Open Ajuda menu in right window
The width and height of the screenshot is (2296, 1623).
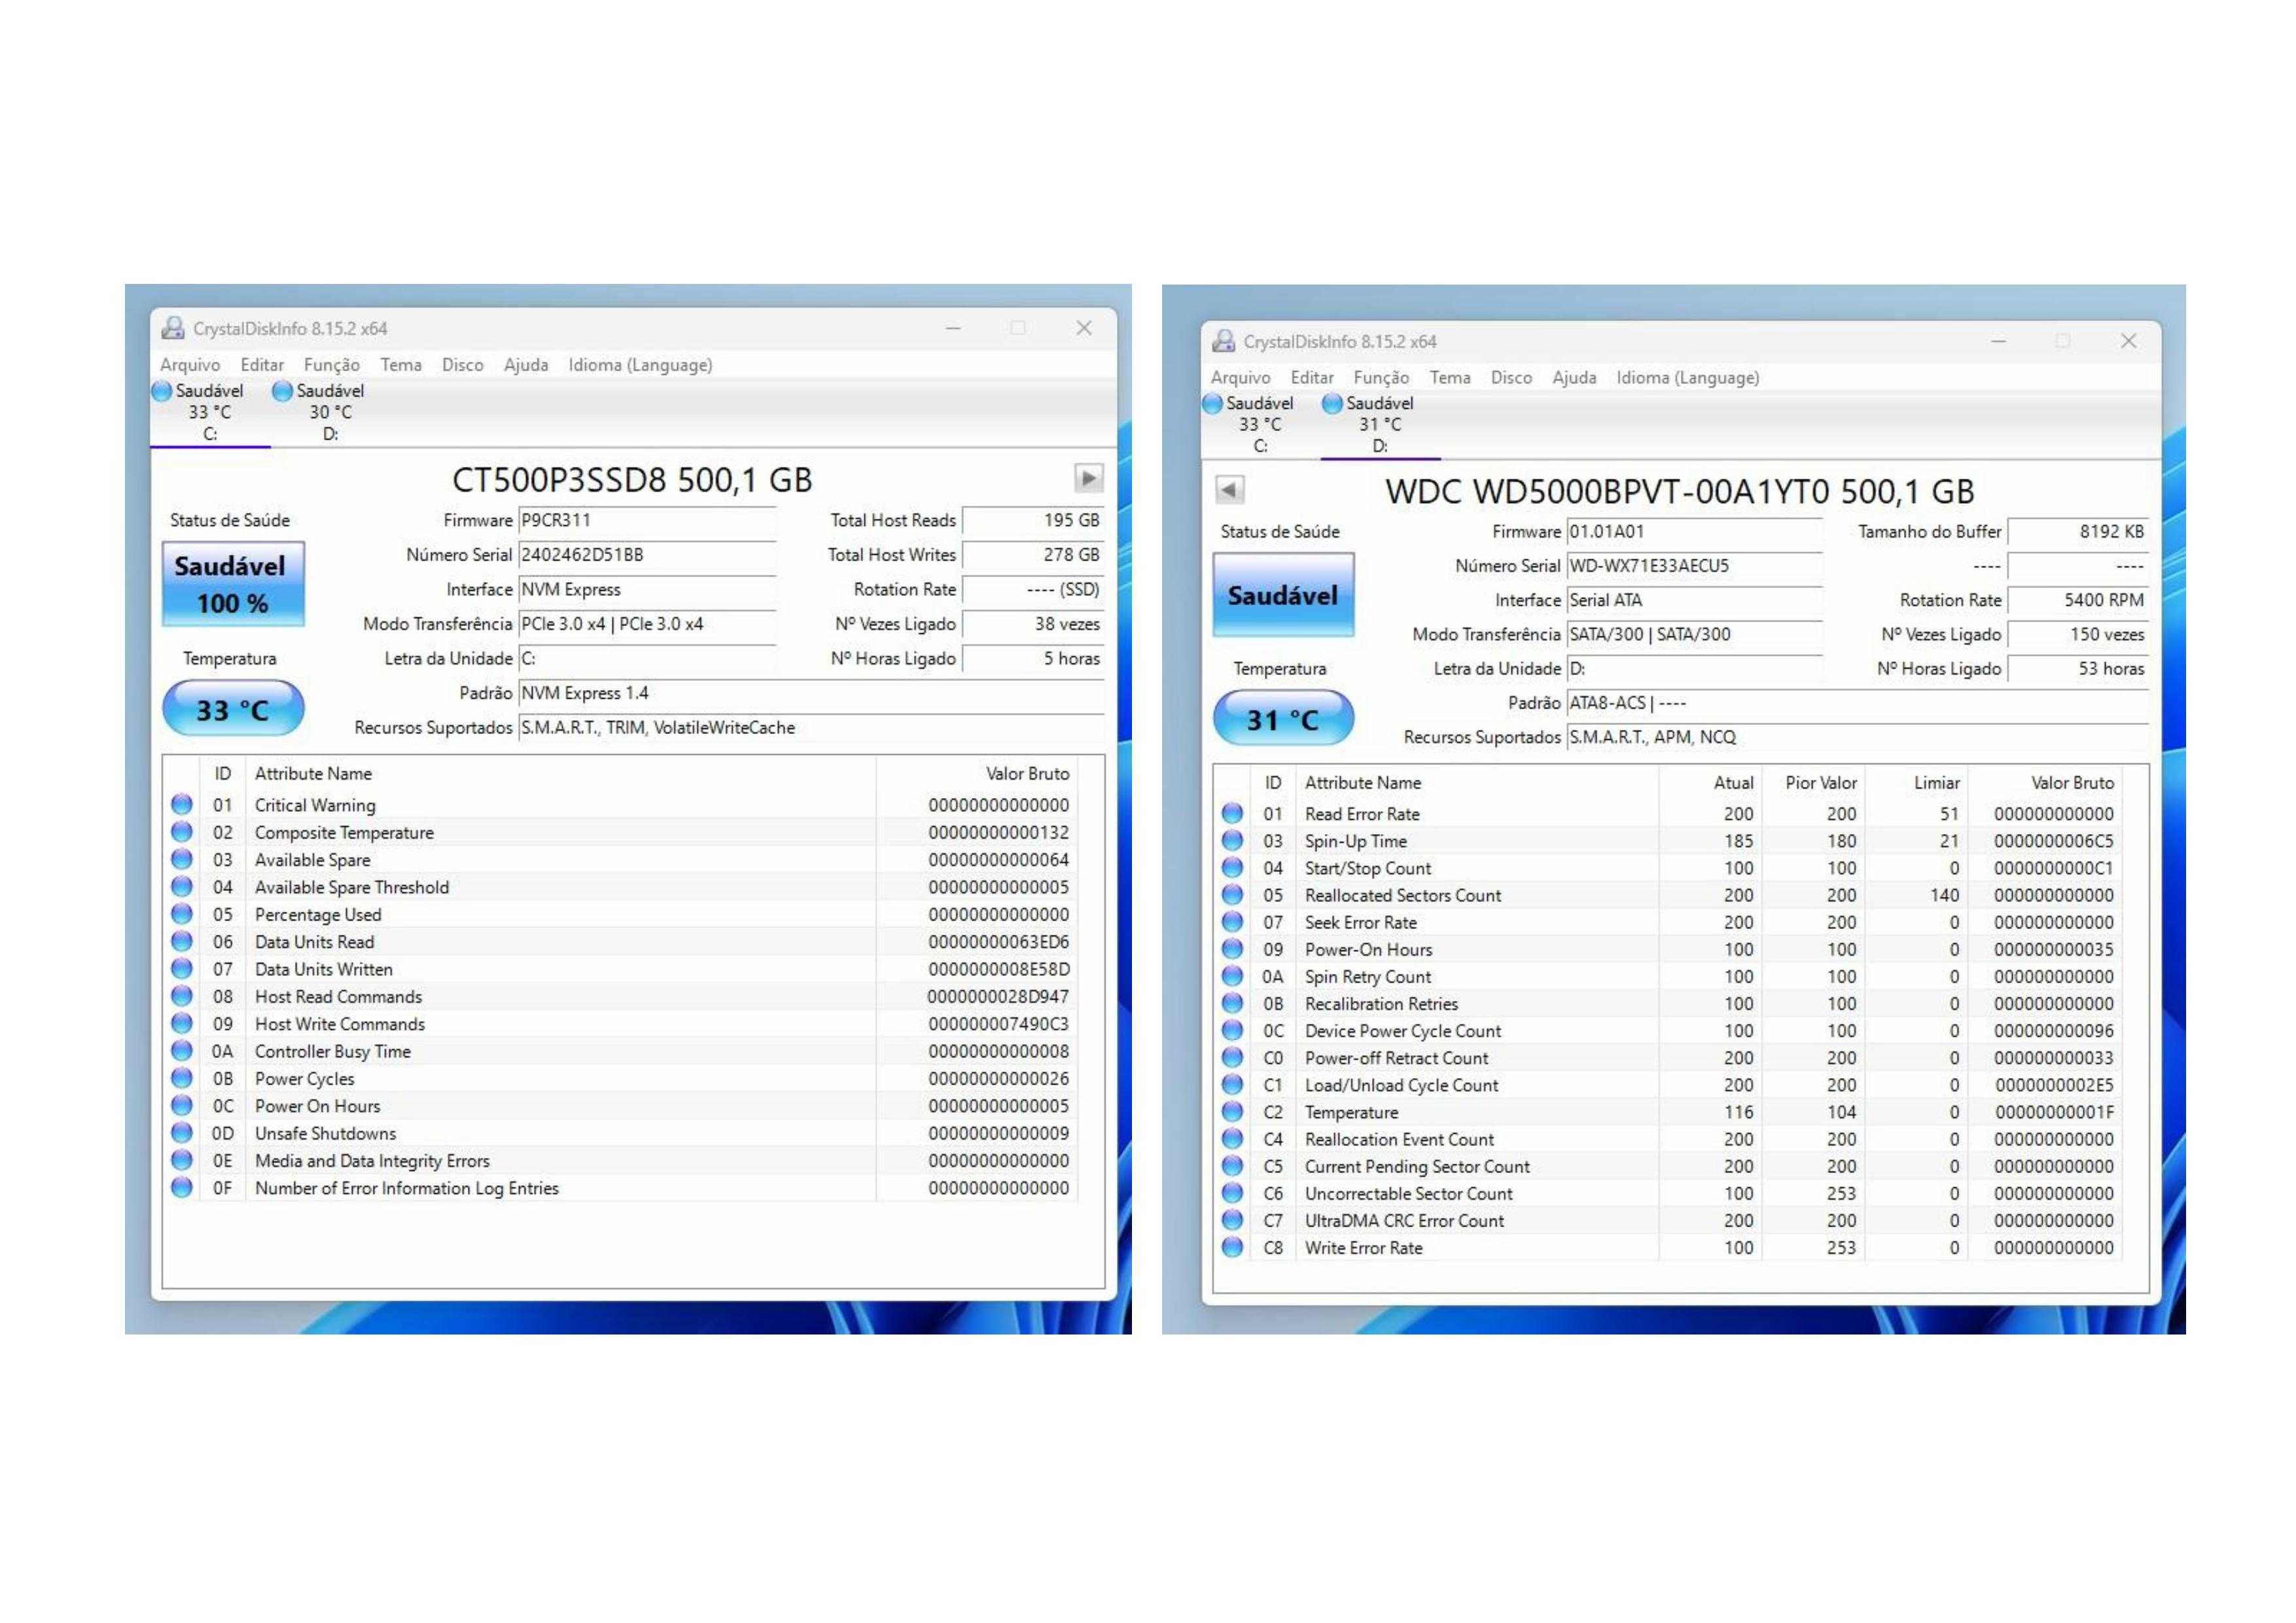[x=1573, y=378]
